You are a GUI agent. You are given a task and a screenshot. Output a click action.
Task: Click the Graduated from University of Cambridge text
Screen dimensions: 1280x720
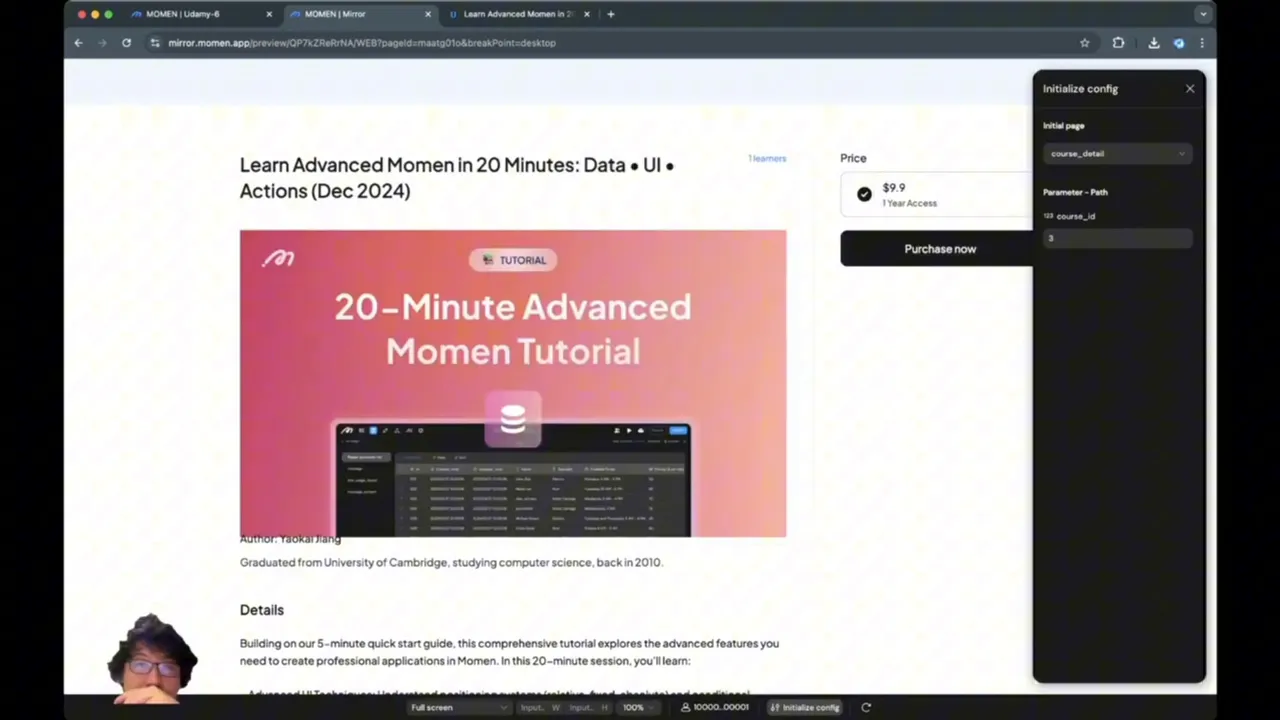tap(451, 562)
